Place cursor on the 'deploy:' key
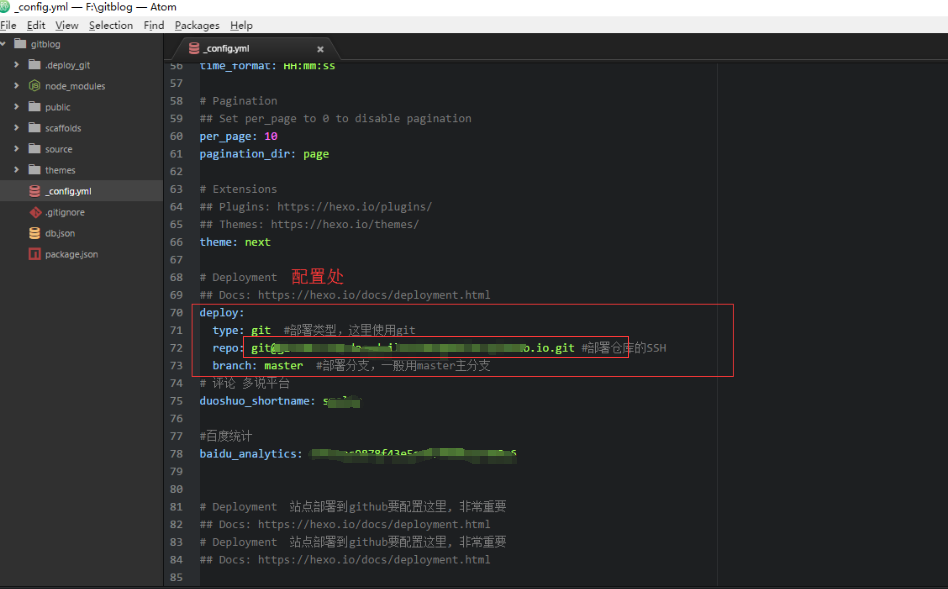 click(222, 313)
